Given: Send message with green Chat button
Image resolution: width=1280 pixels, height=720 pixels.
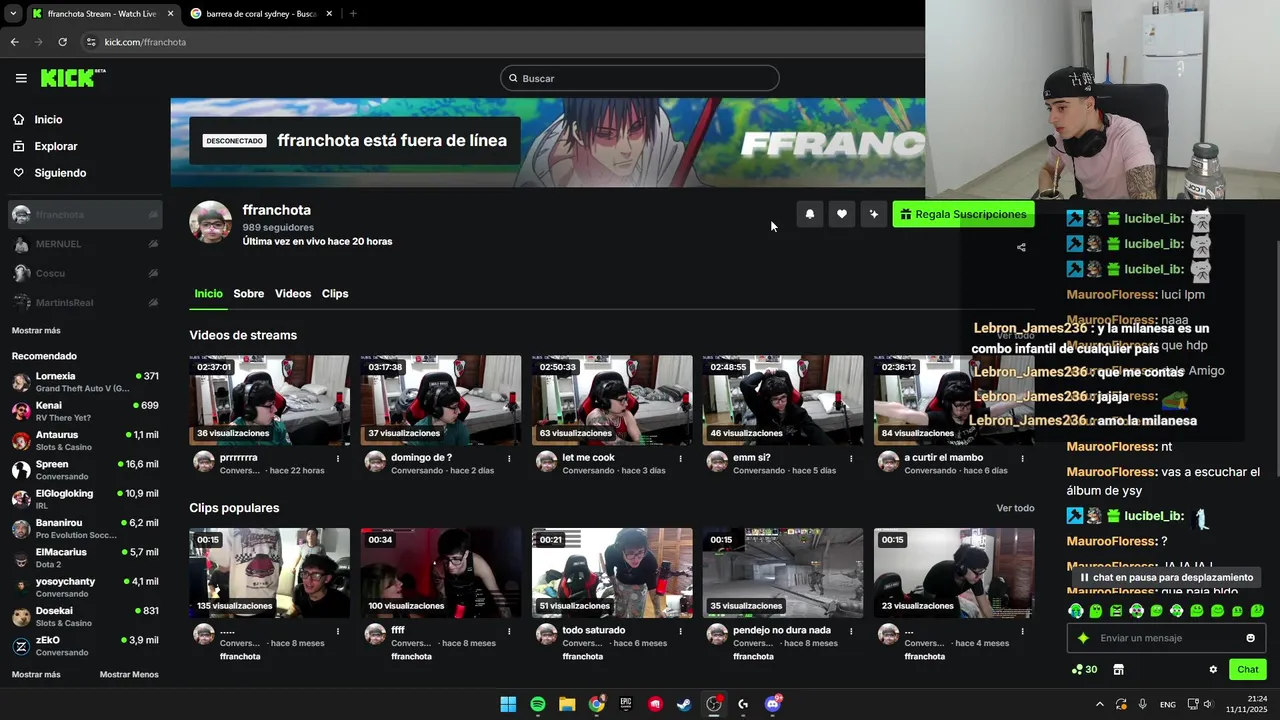Looking at the screenshot, I should [1248, 670].
